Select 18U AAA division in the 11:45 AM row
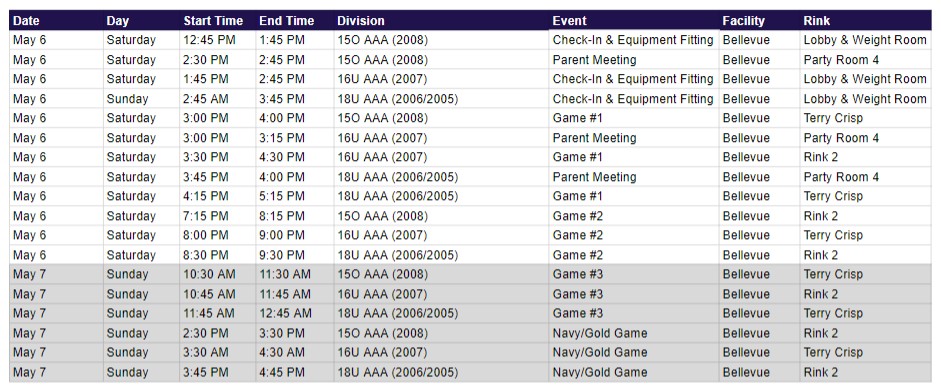Image resolution: width=941 pixels, height=391 pixels. click(x=441, y=313)
